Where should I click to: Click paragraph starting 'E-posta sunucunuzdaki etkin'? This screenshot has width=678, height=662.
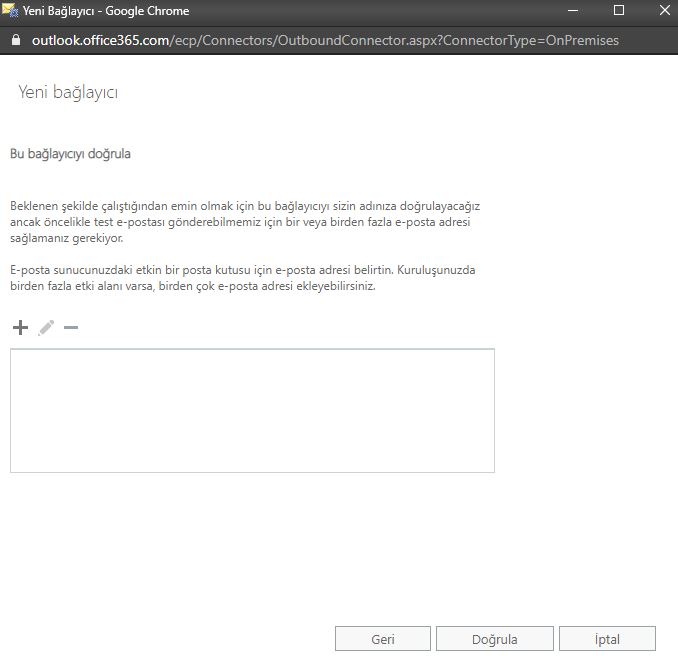[243, 278]
